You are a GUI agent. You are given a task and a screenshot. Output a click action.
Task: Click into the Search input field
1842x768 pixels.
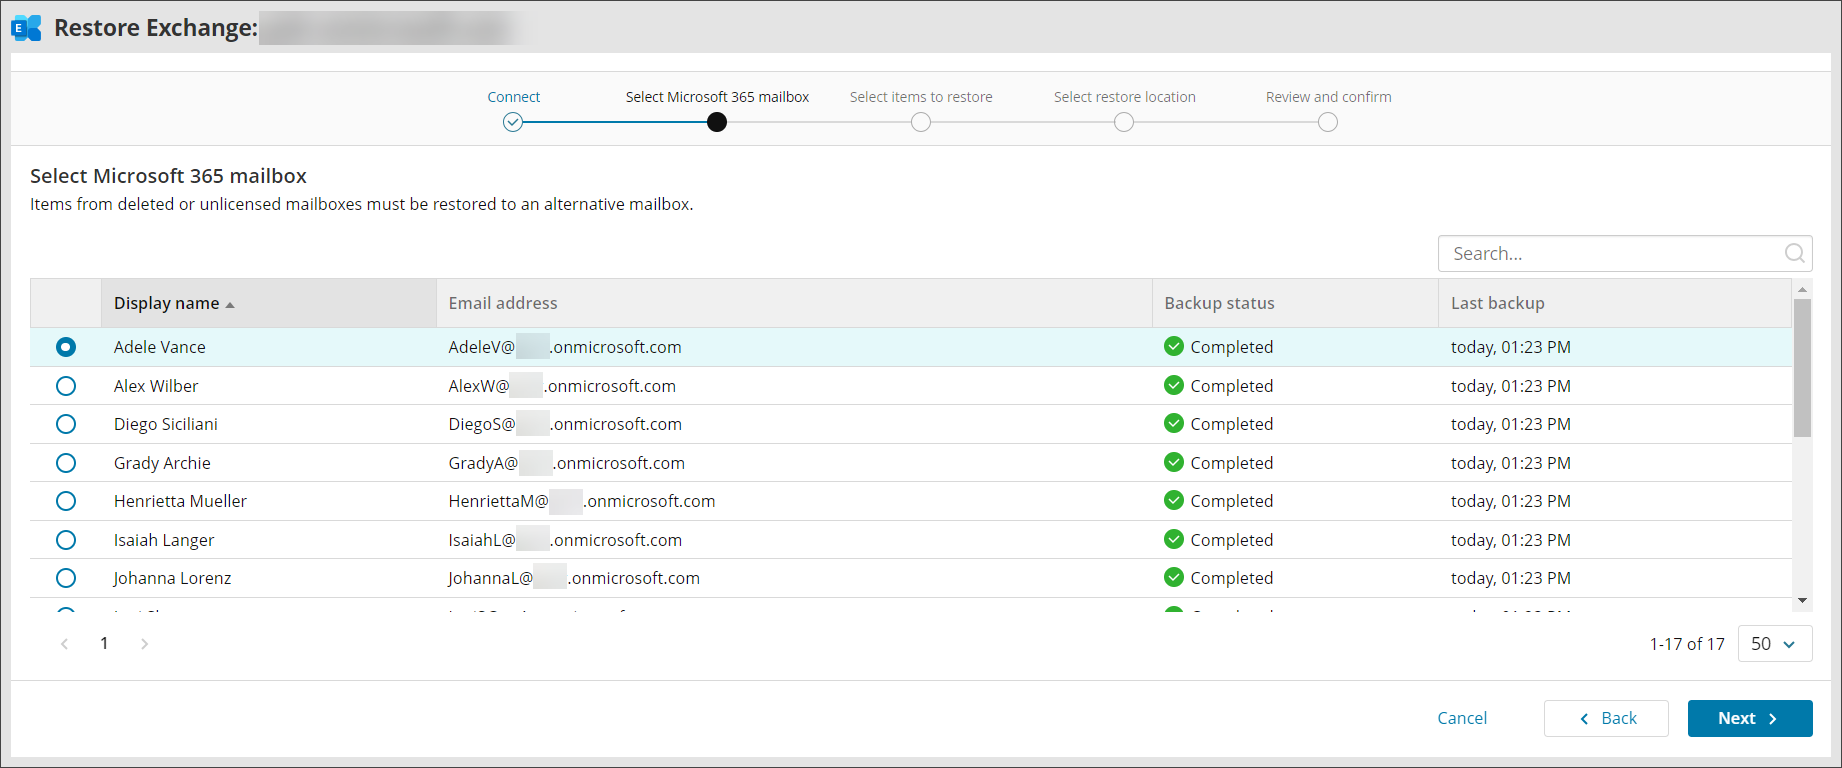[x=1610, y=254]
